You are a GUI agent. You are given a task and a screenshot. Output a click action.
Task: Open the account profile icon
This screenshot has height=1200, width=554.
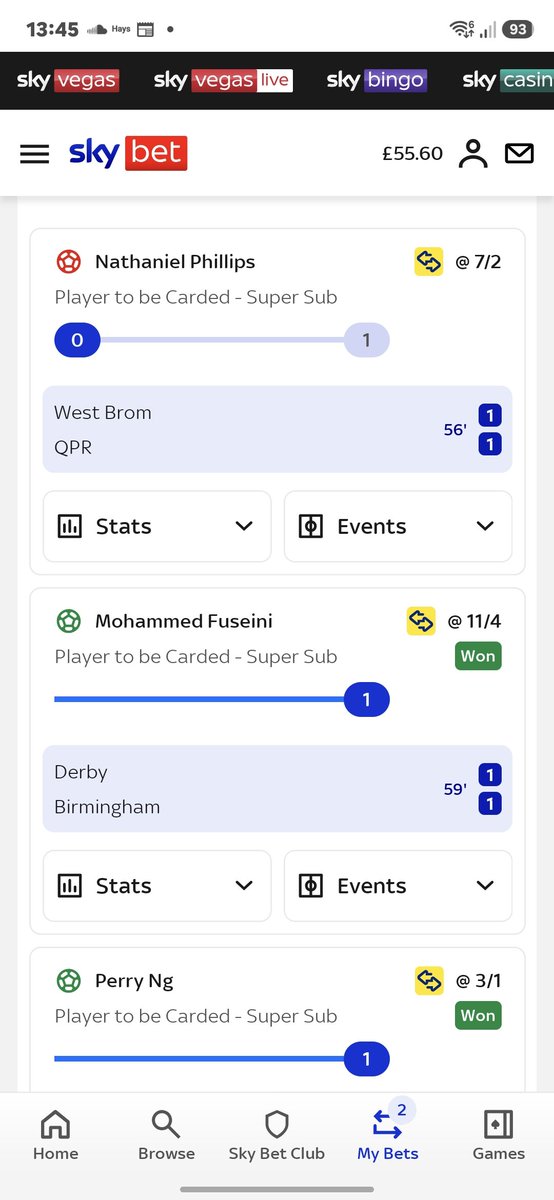pyautogui.click(x=472, y=154)
